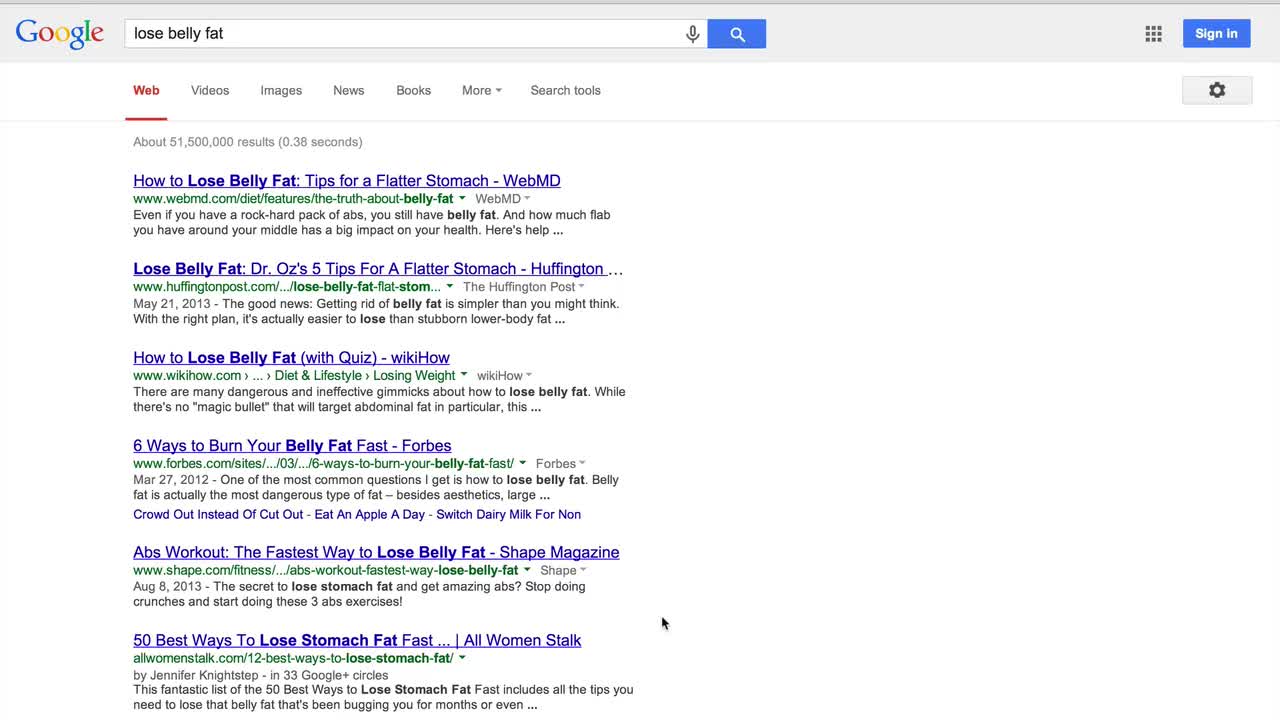The height and width of the screenshot is (720, 1280).
Task: Expand the More dropdown
Action: coord(481,90)
